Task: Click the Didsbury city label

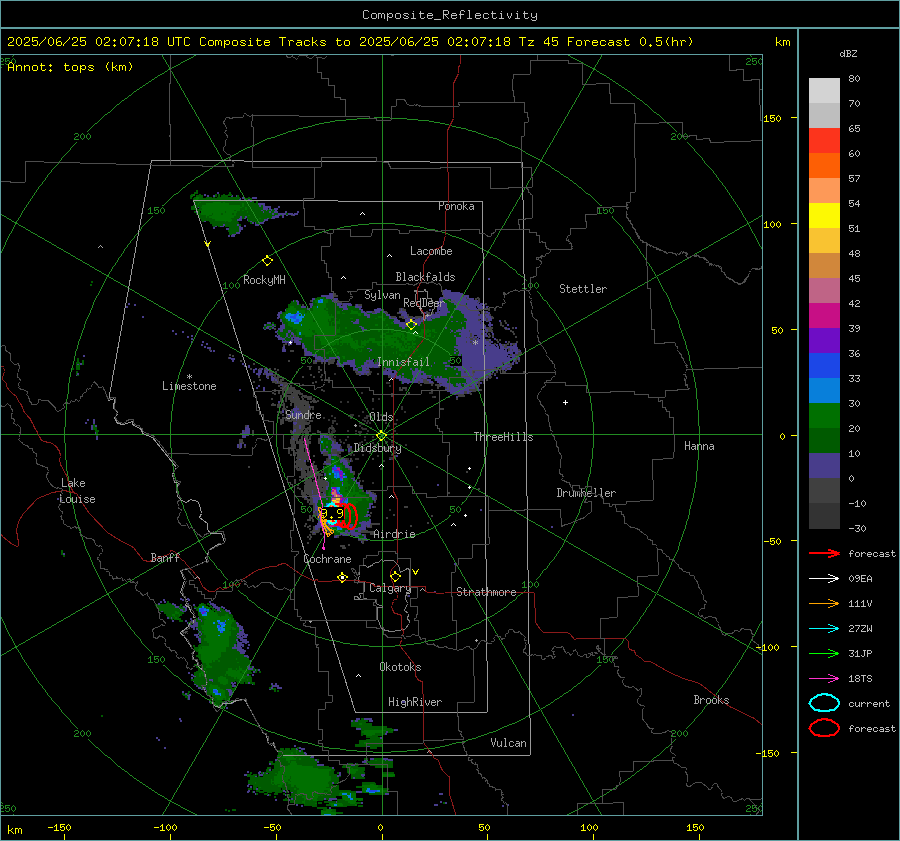Action: click(377, 448)
